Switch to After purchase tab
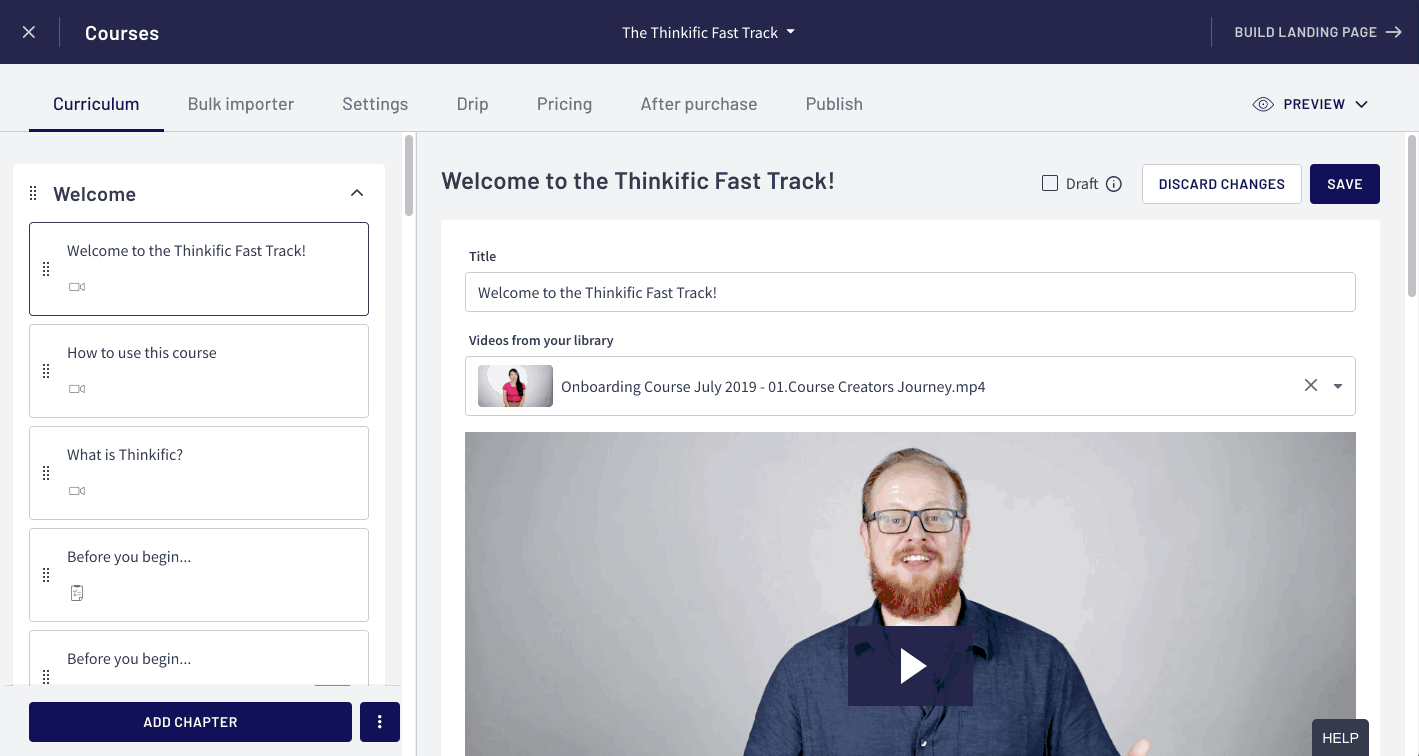This screenshot has height=756, width=1419. pyautogui.click(x=699, y=104)
